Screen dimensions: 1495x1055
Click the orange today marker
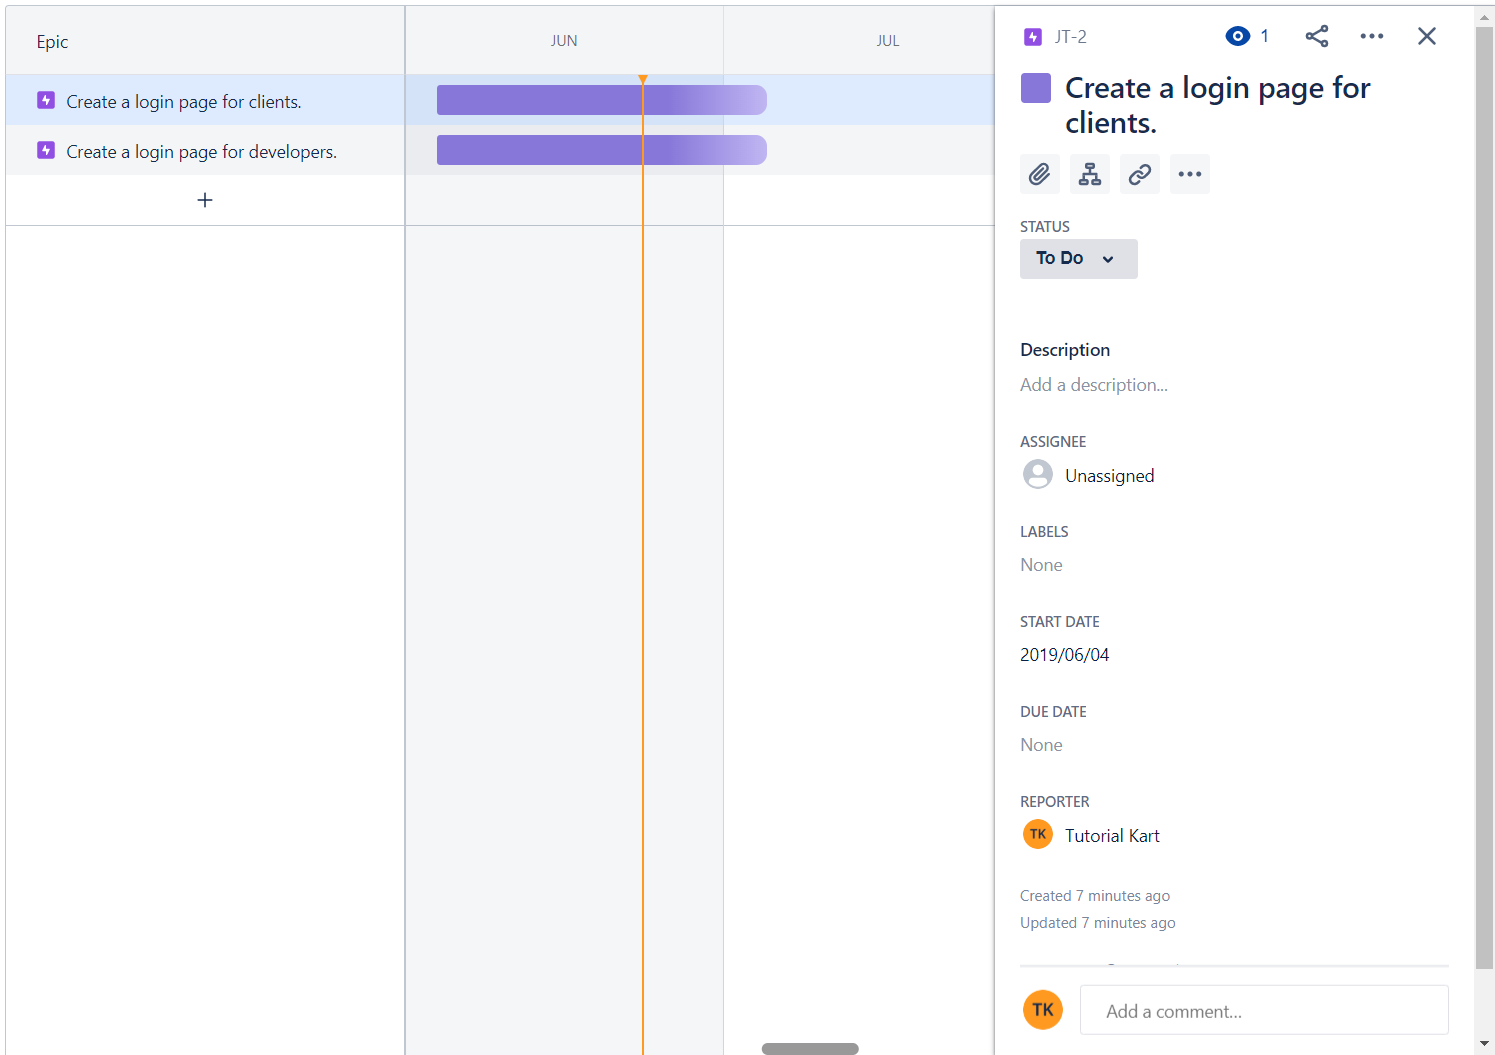coord(643,80)
